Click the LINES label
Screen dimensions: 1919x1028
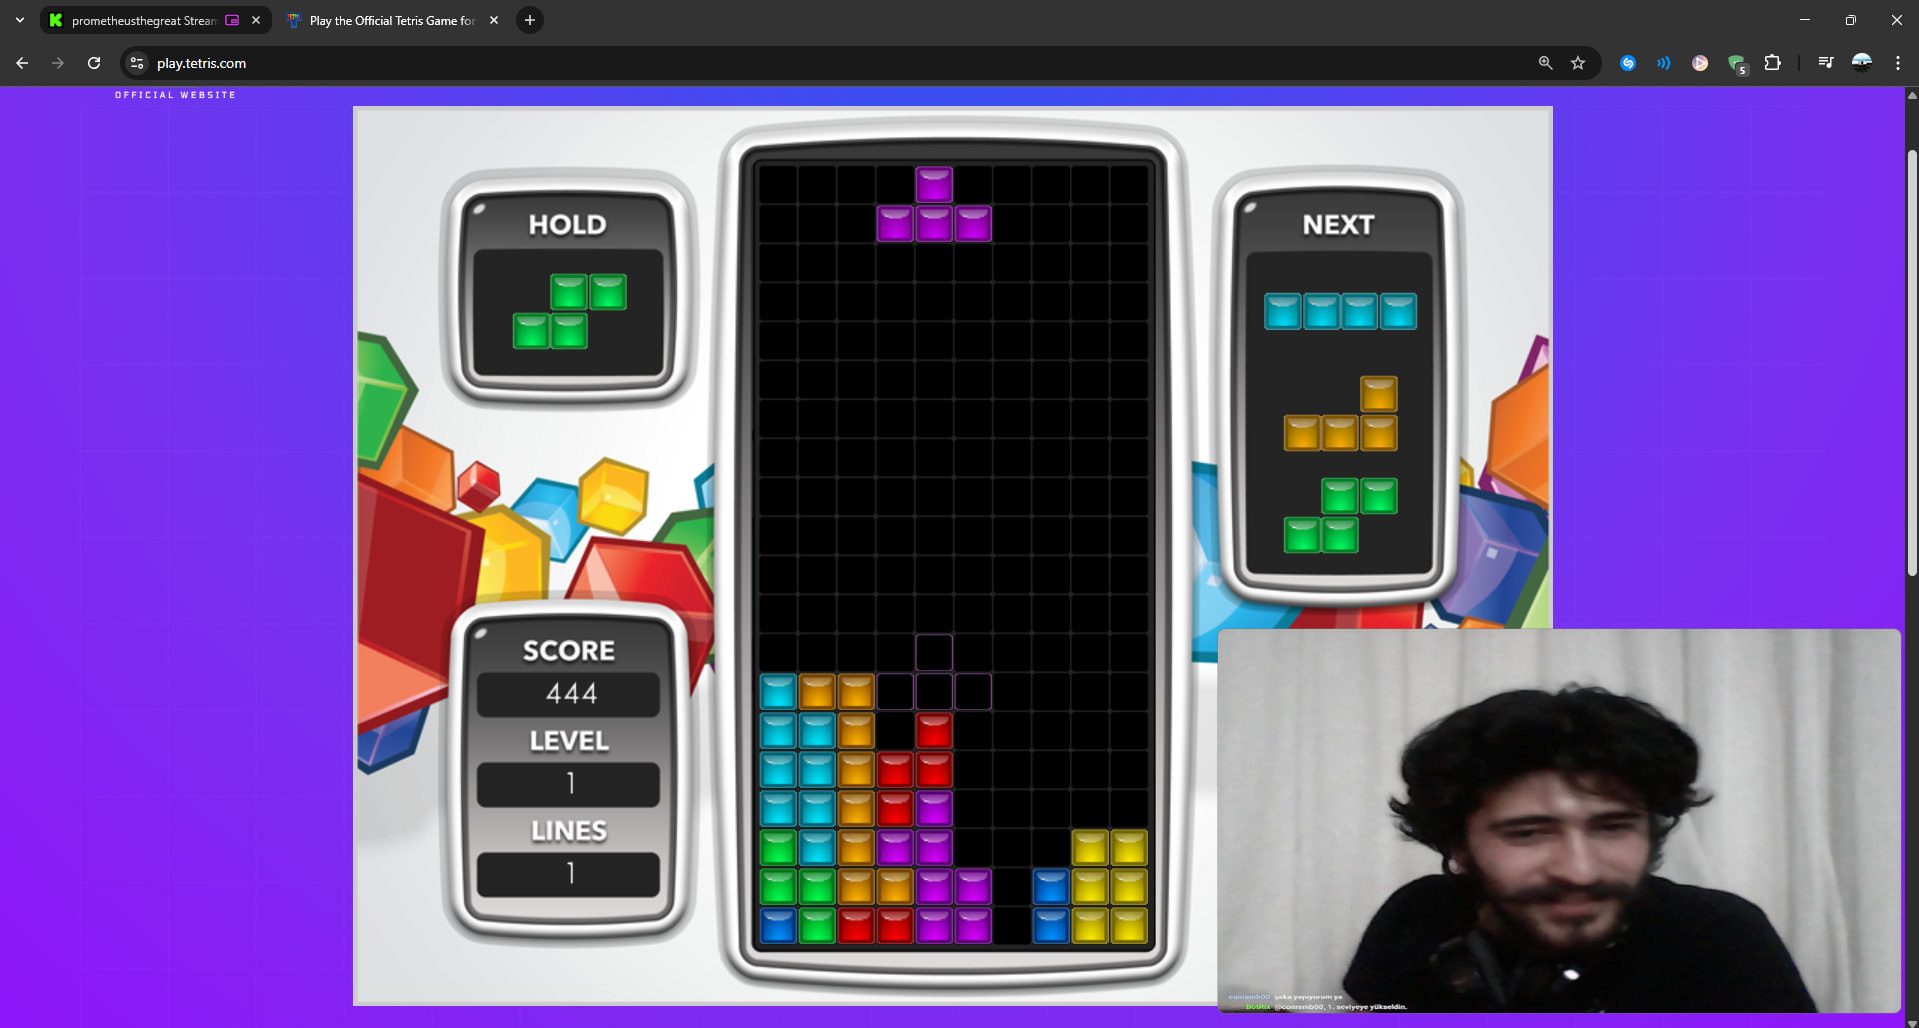pos(569,830)
